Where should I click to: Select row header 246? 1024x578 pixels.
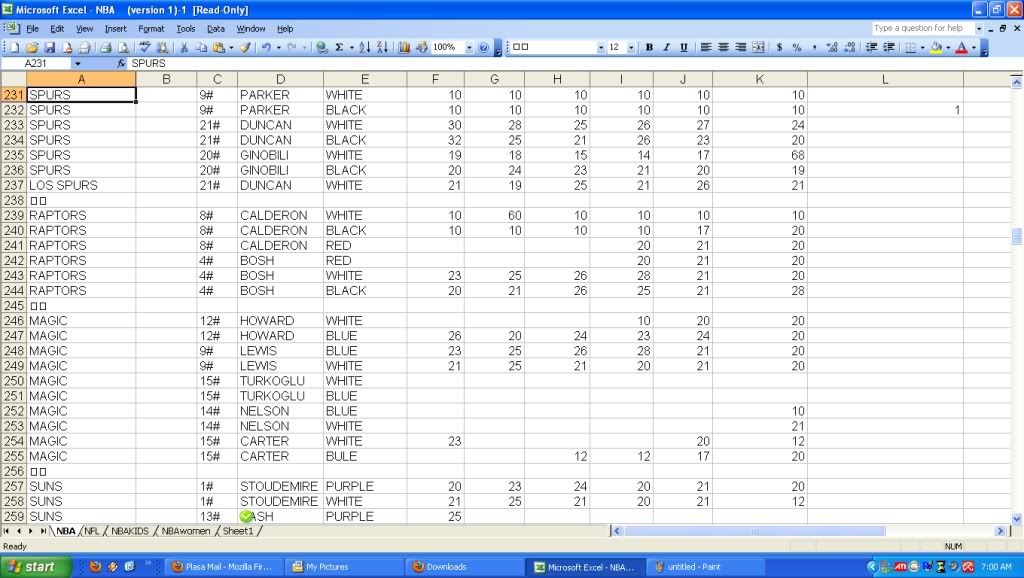[x=13, y=321]
